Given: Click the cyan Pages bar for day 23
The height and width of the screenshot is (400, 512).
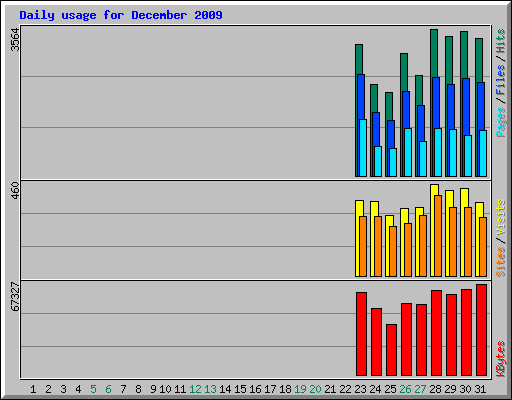Looking at the screenshot, I should coord(363,148).
